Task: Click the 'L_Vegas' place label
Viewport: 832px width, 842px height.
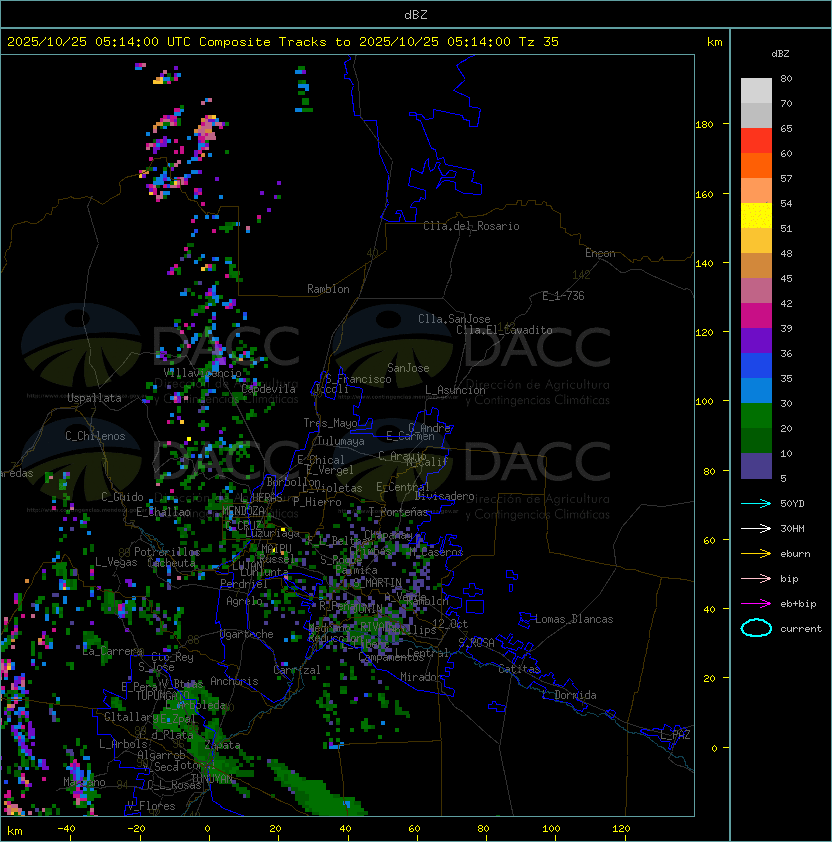Action: coord(116,562)
